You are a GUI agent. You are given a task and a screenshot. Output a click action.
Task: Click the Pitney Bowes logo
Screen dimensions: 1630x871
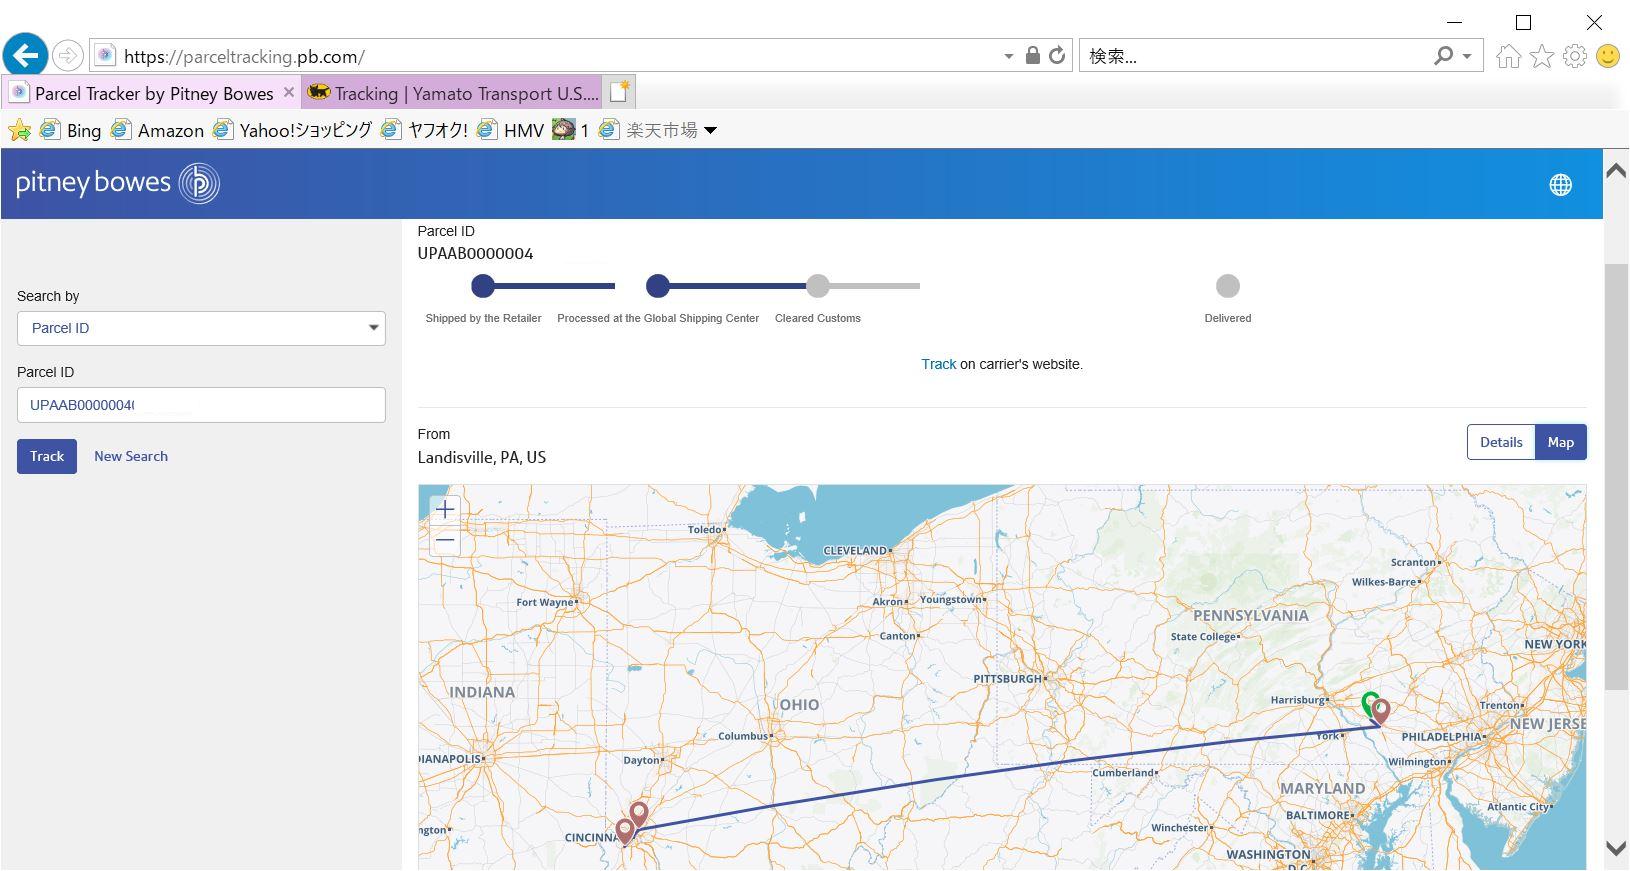(x=118, y=183)
